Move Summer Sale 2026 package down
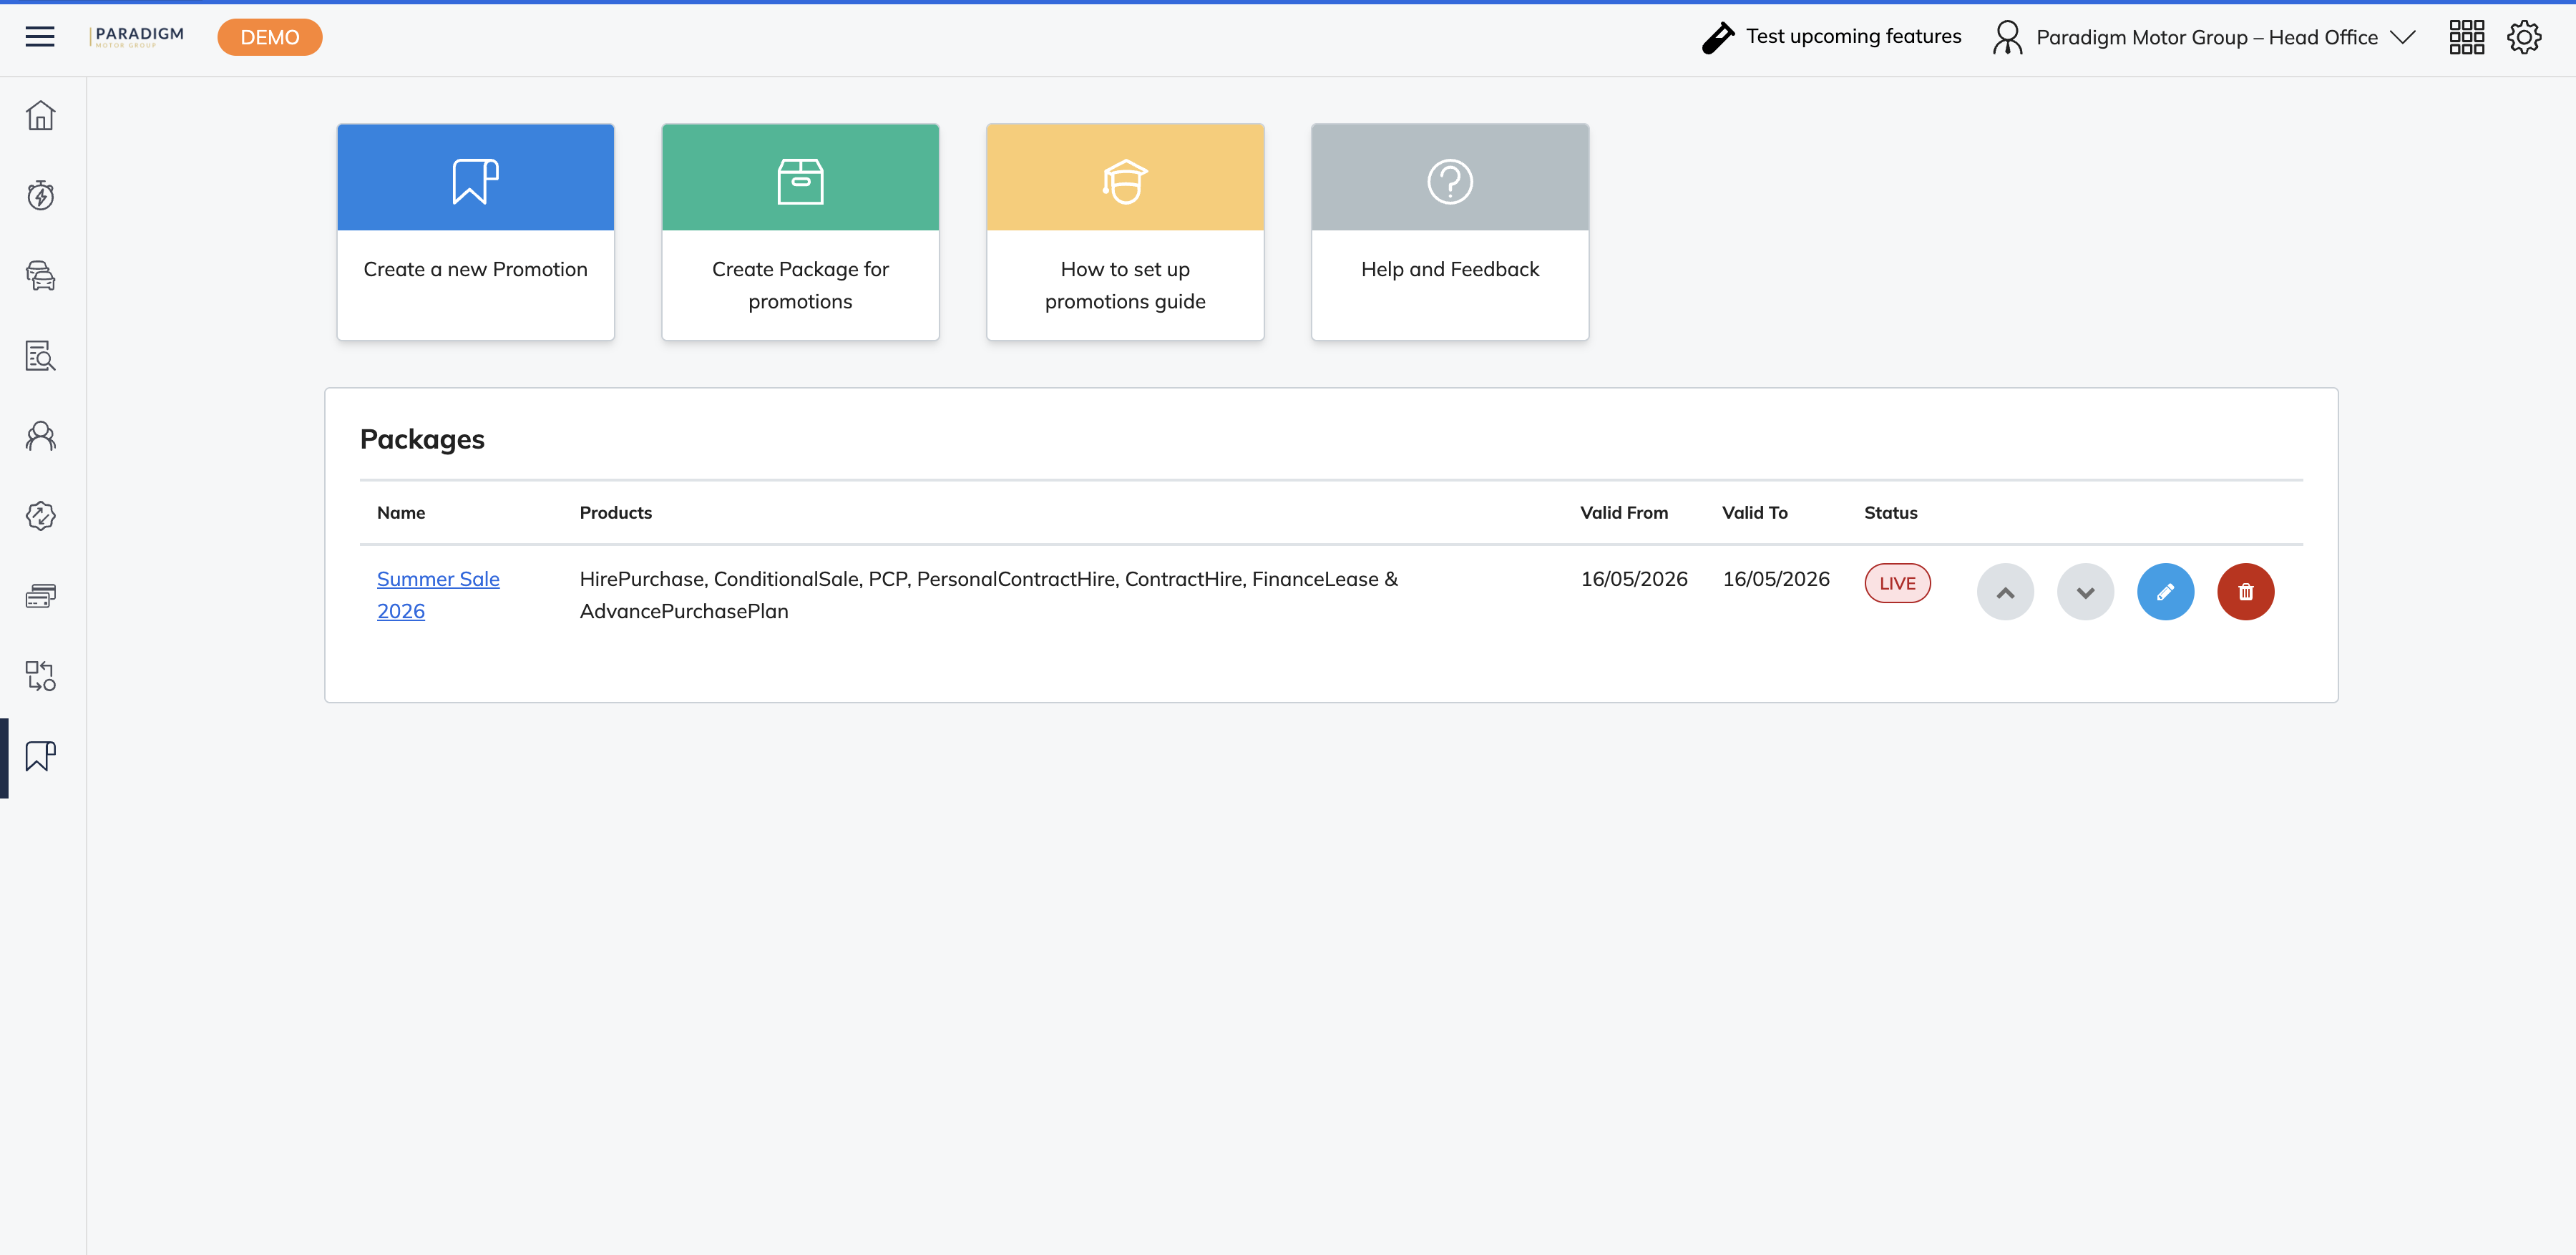 coord(2085,592)
